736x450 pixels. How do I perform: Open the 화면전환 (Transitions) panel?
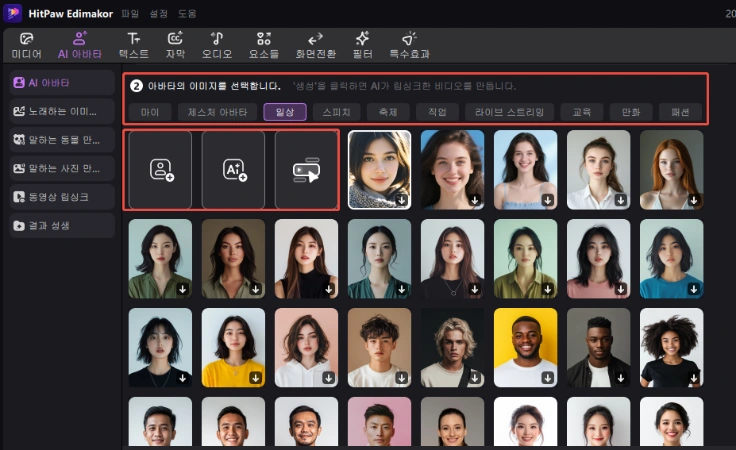[x=316, y=45]
